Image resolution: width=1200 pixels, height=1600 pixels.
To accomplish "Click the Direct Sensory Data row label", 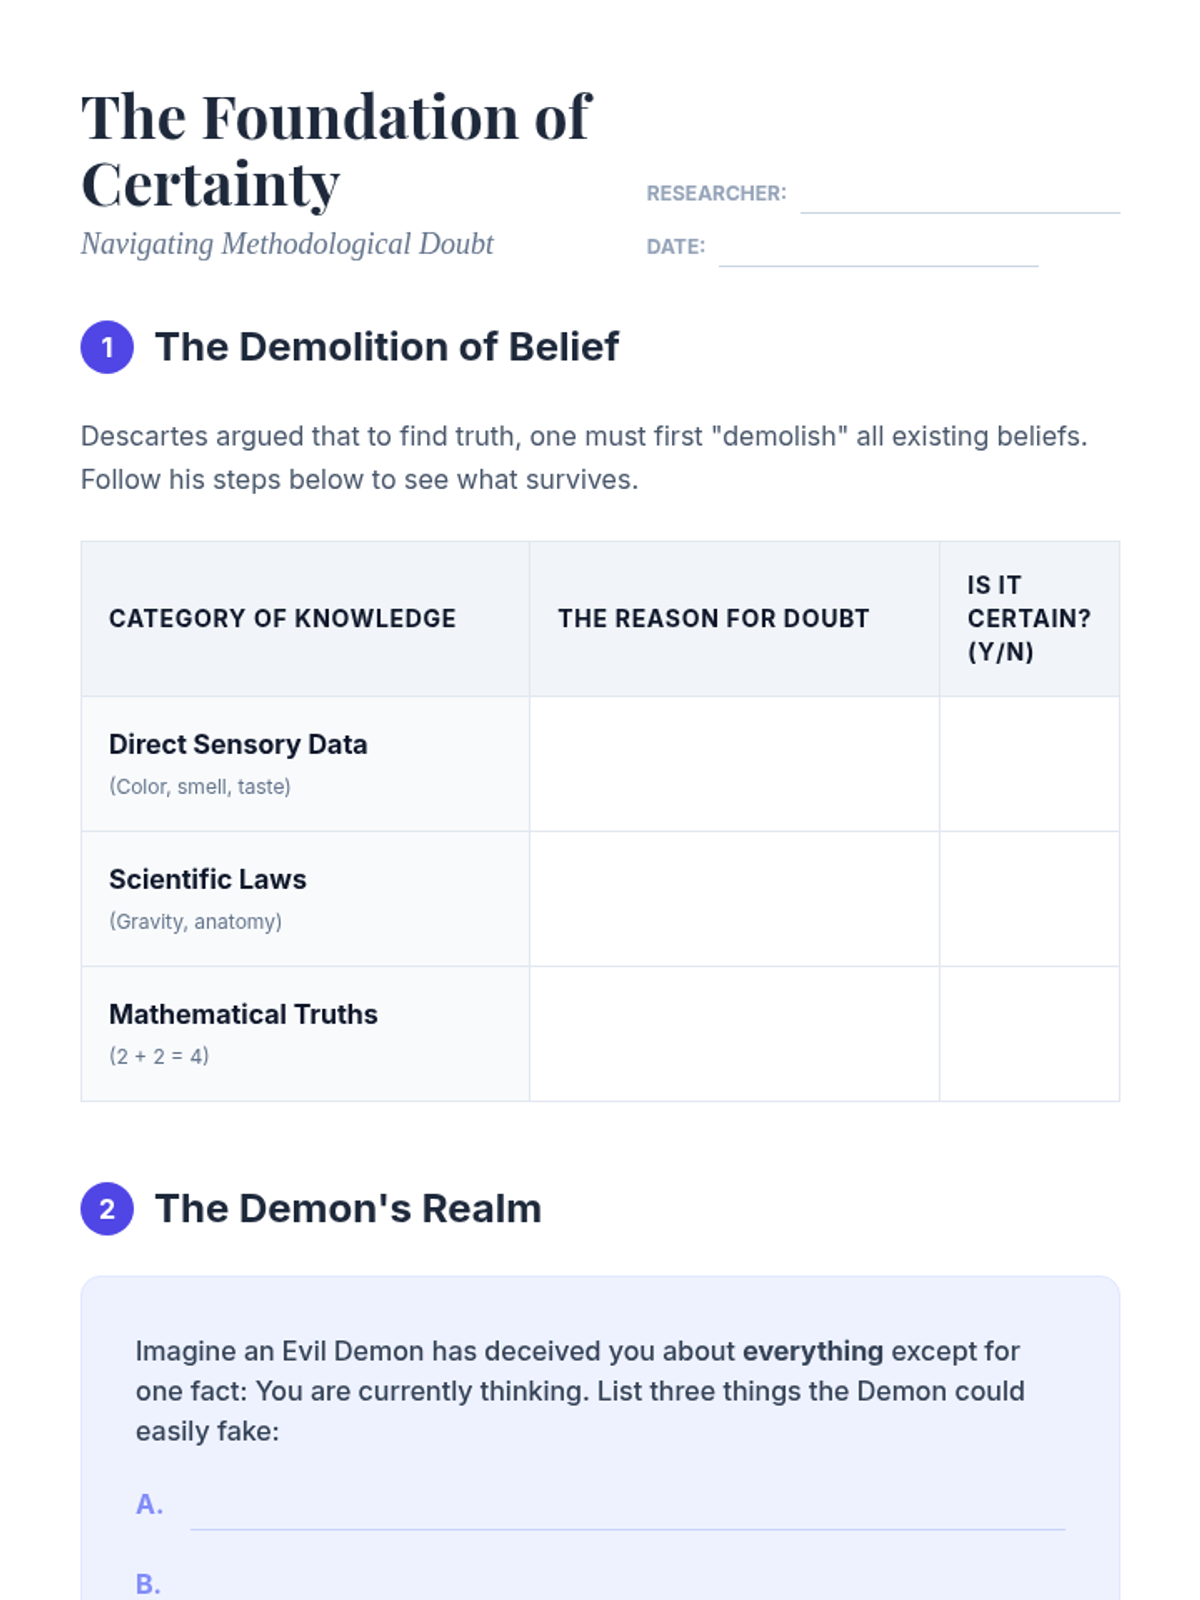I will click(238, 744).
